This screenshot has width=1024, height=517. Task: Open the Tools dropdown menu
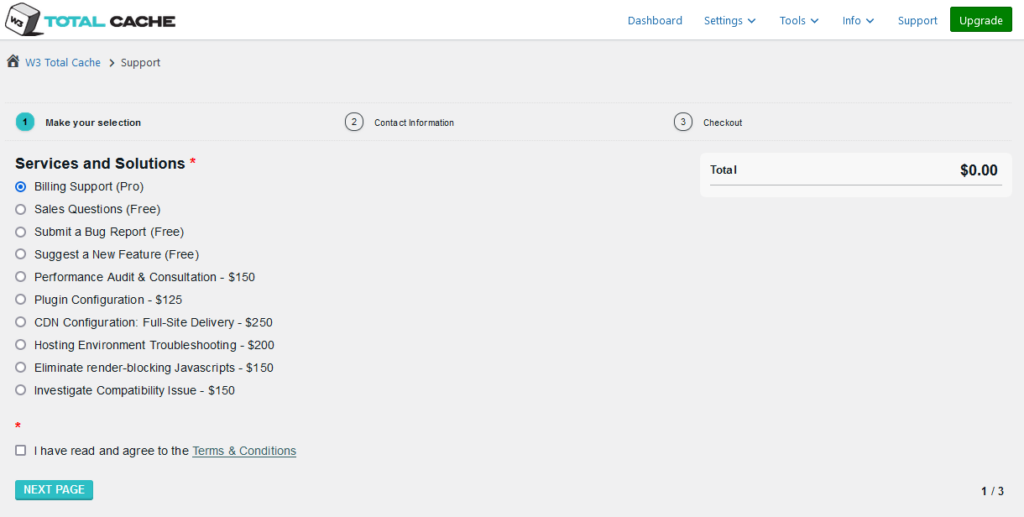click(799, 20)
